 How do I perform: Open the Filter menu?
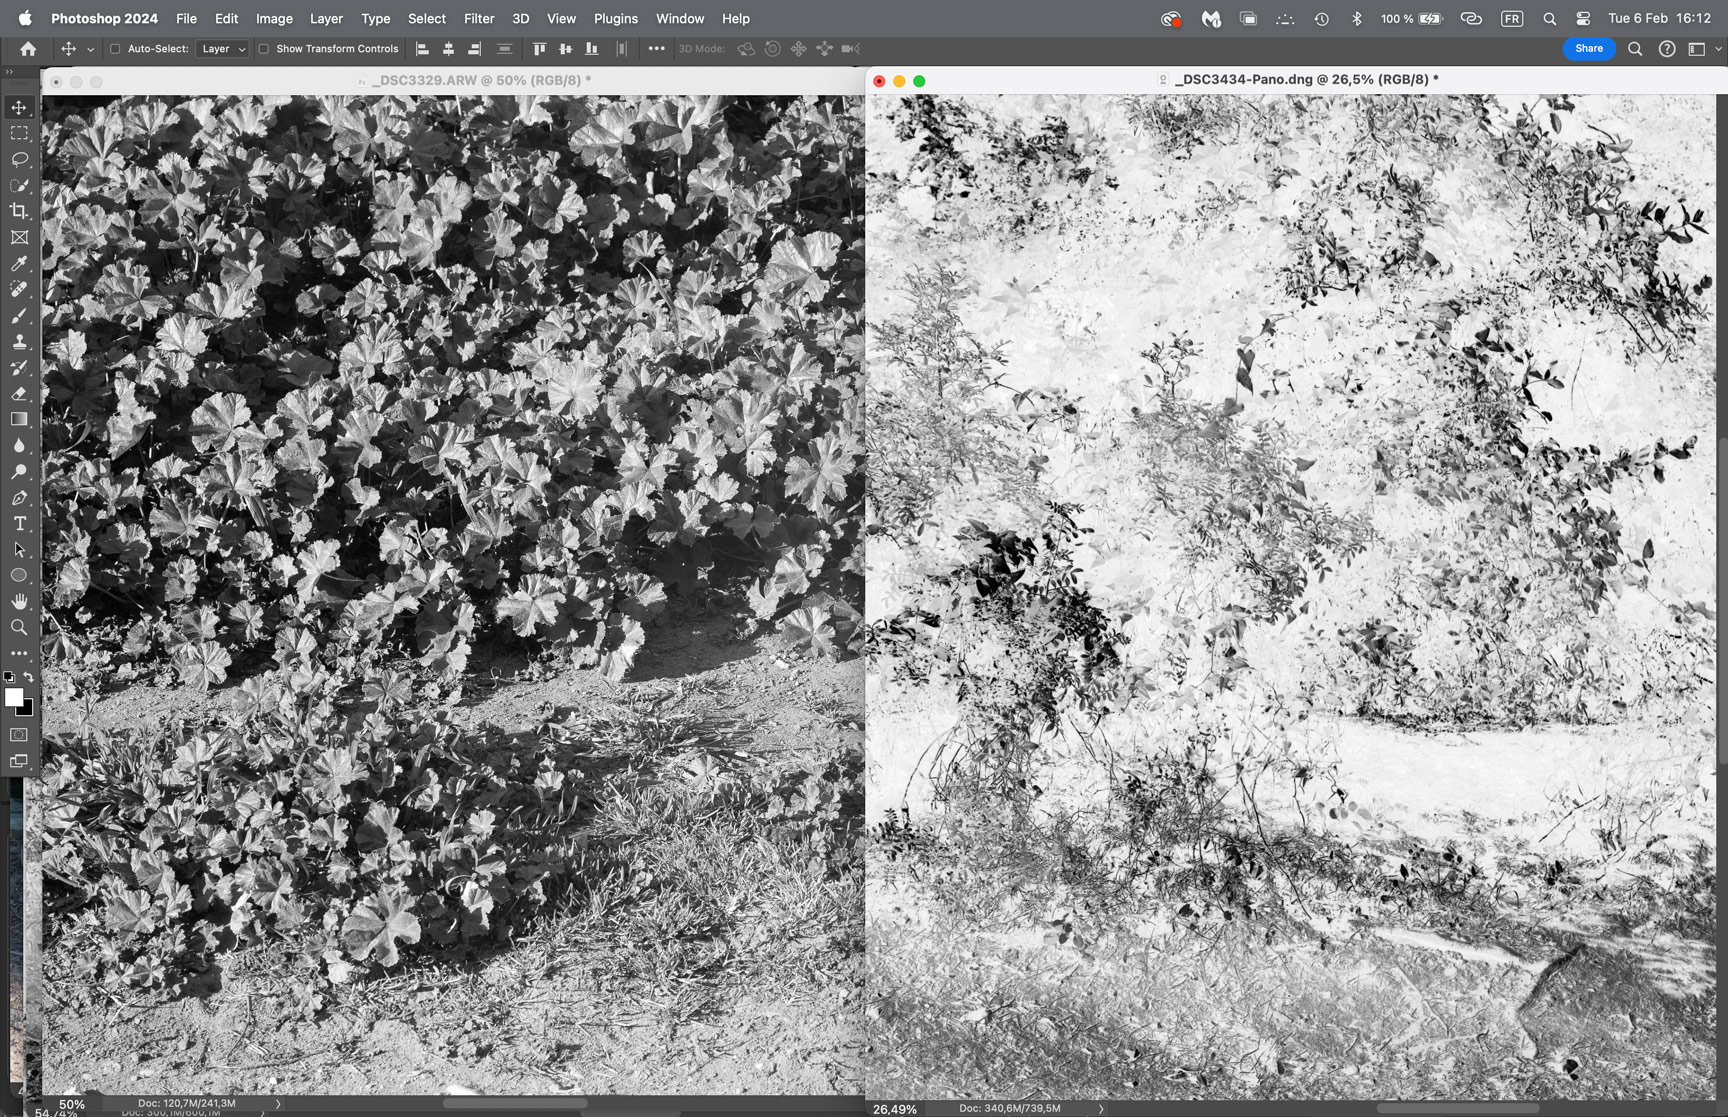pyautogui.click(x=479, y=18)
